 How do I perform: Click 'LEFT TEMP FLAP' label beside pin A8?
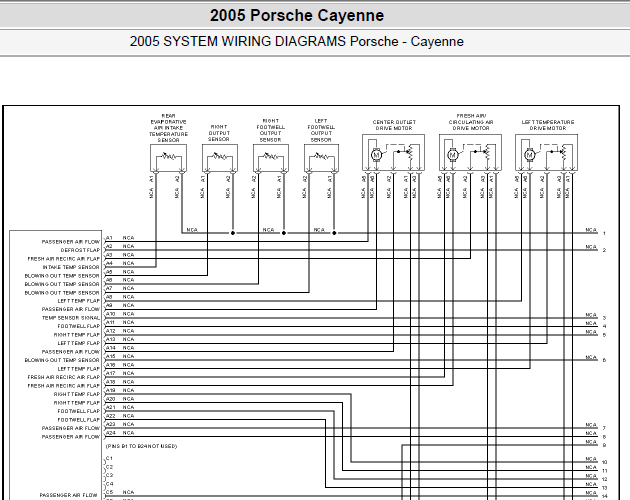(78, 301)
